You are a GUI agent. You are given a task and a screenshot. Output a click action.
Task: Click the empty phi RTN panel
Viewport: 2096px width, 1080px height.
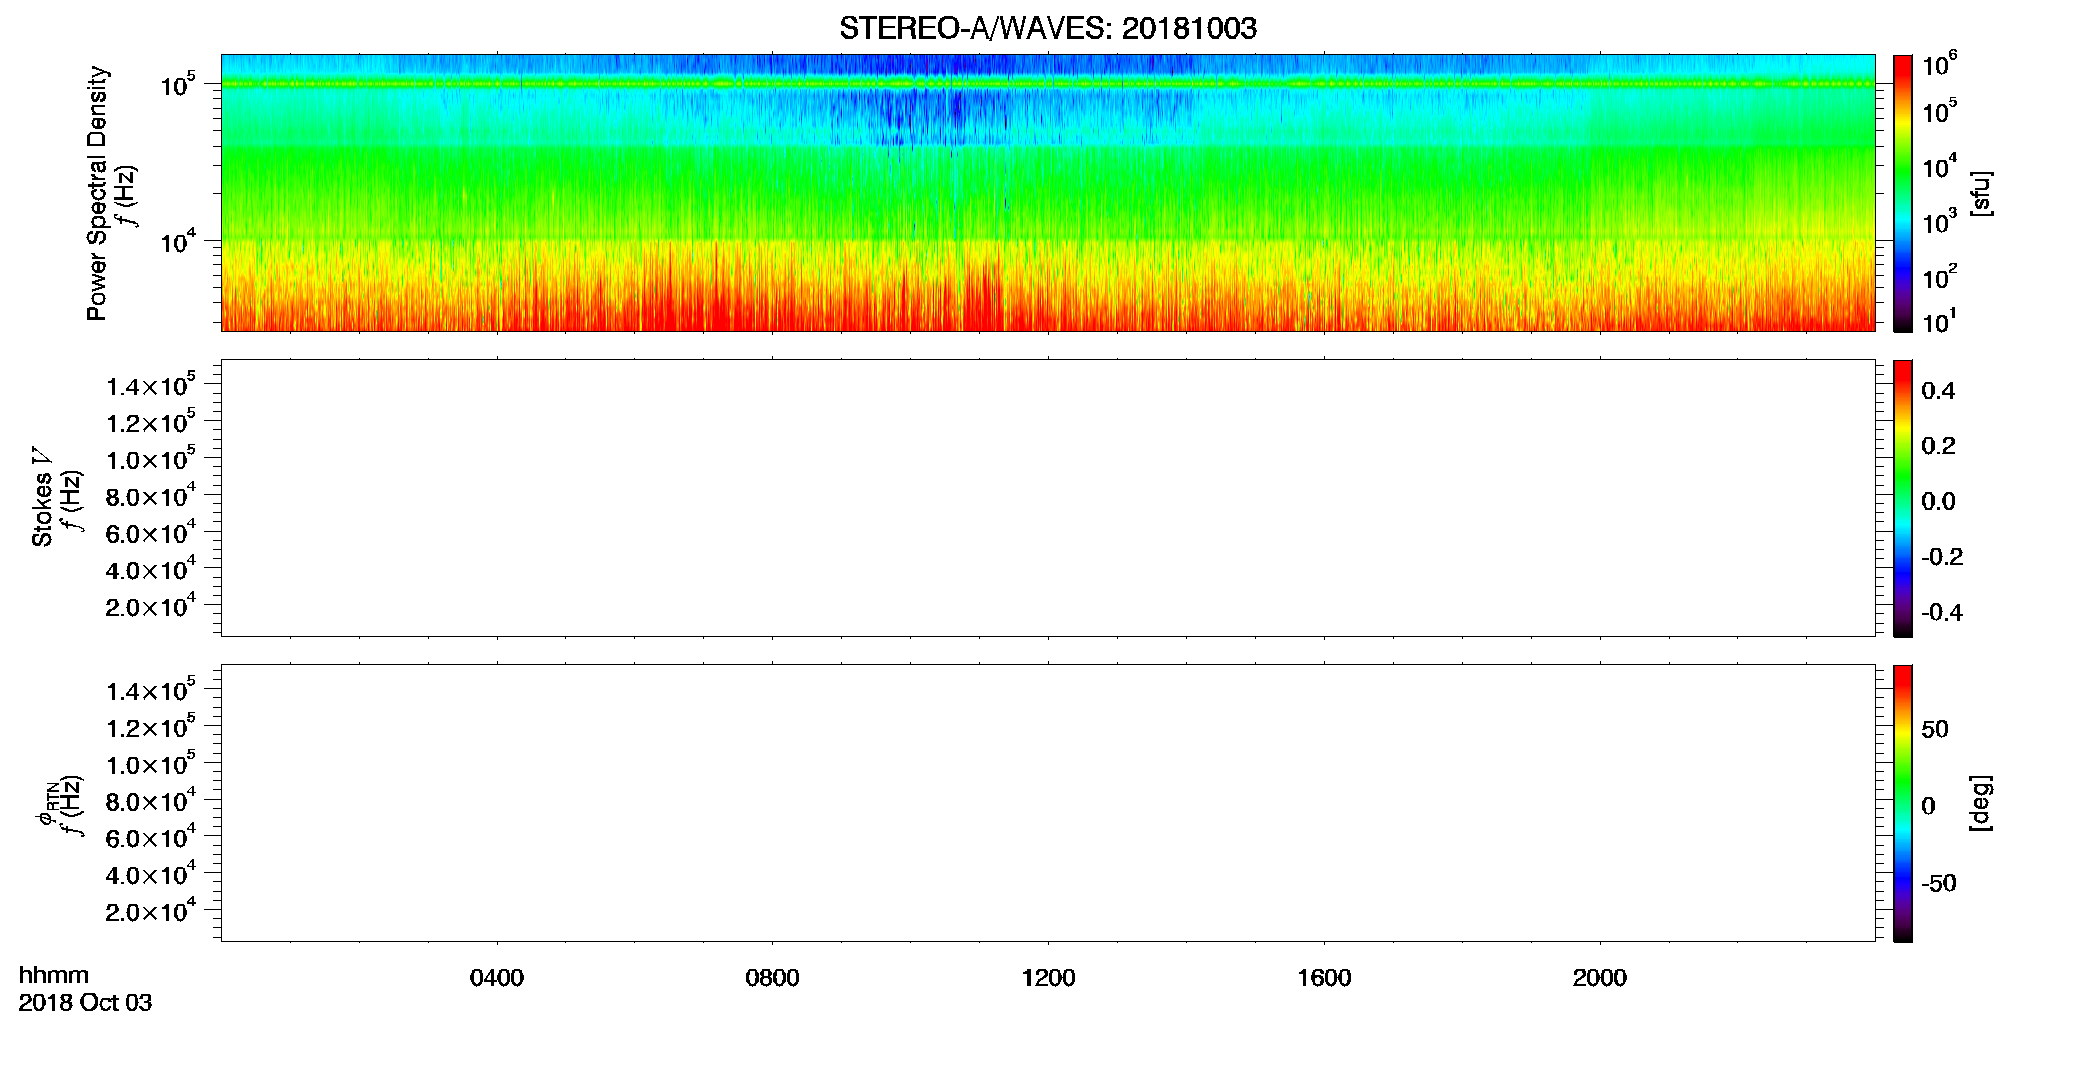point(1048,803)
